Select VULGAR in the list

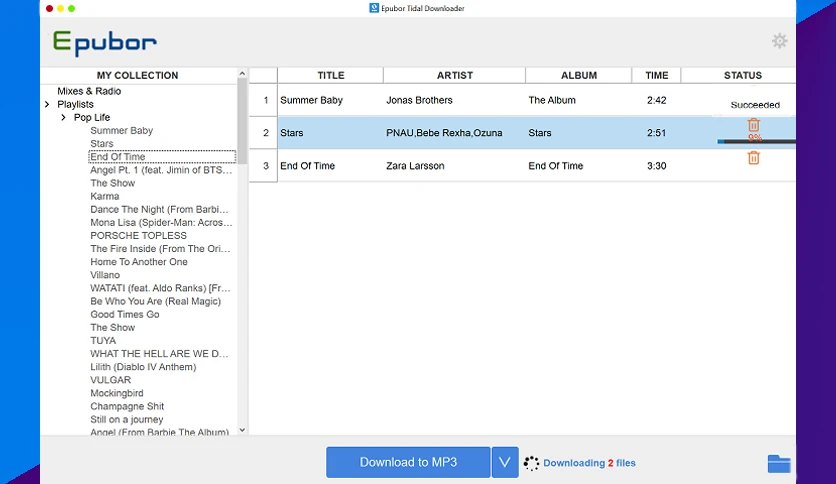click(110, 380)
